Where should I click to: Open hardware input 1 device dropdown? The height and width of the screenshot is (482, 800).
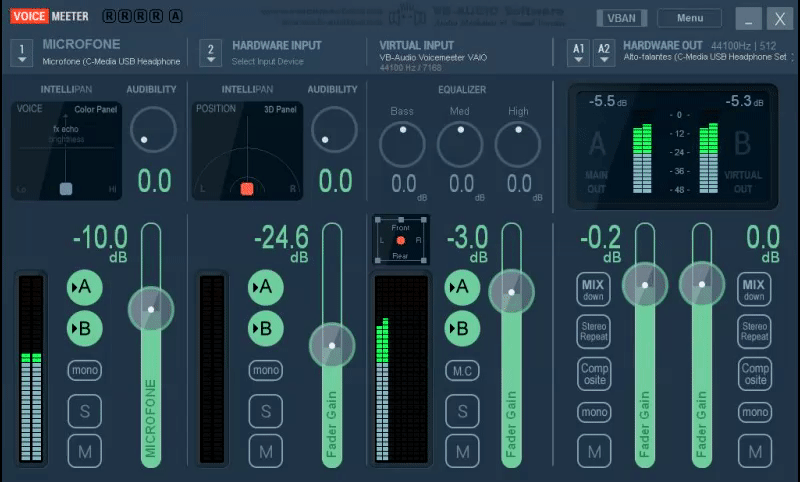[x=21, y=53]
